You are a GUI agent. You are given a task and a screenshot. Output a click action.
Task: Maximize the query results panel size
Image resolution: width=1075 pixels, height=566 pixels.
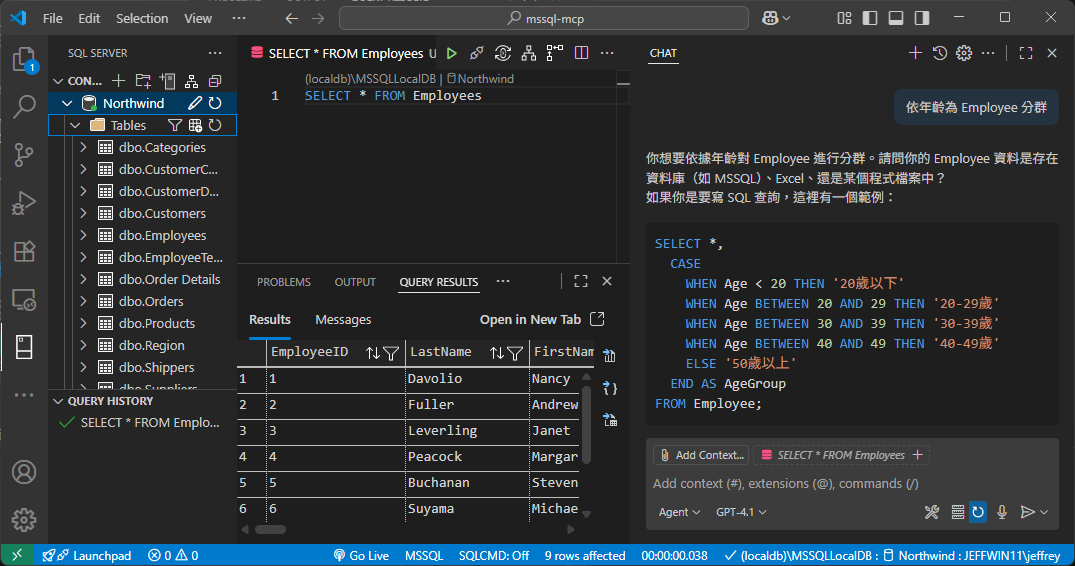581,281
